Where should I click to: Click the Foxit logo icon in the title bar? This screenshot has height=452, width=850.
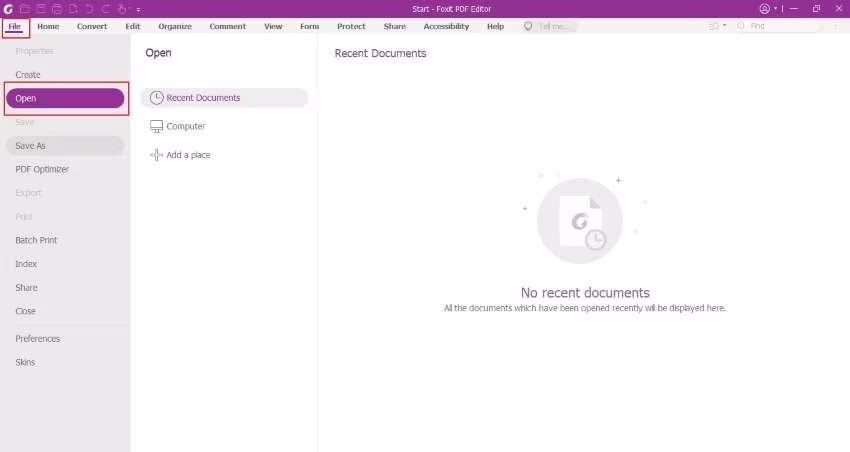[8, 9]
